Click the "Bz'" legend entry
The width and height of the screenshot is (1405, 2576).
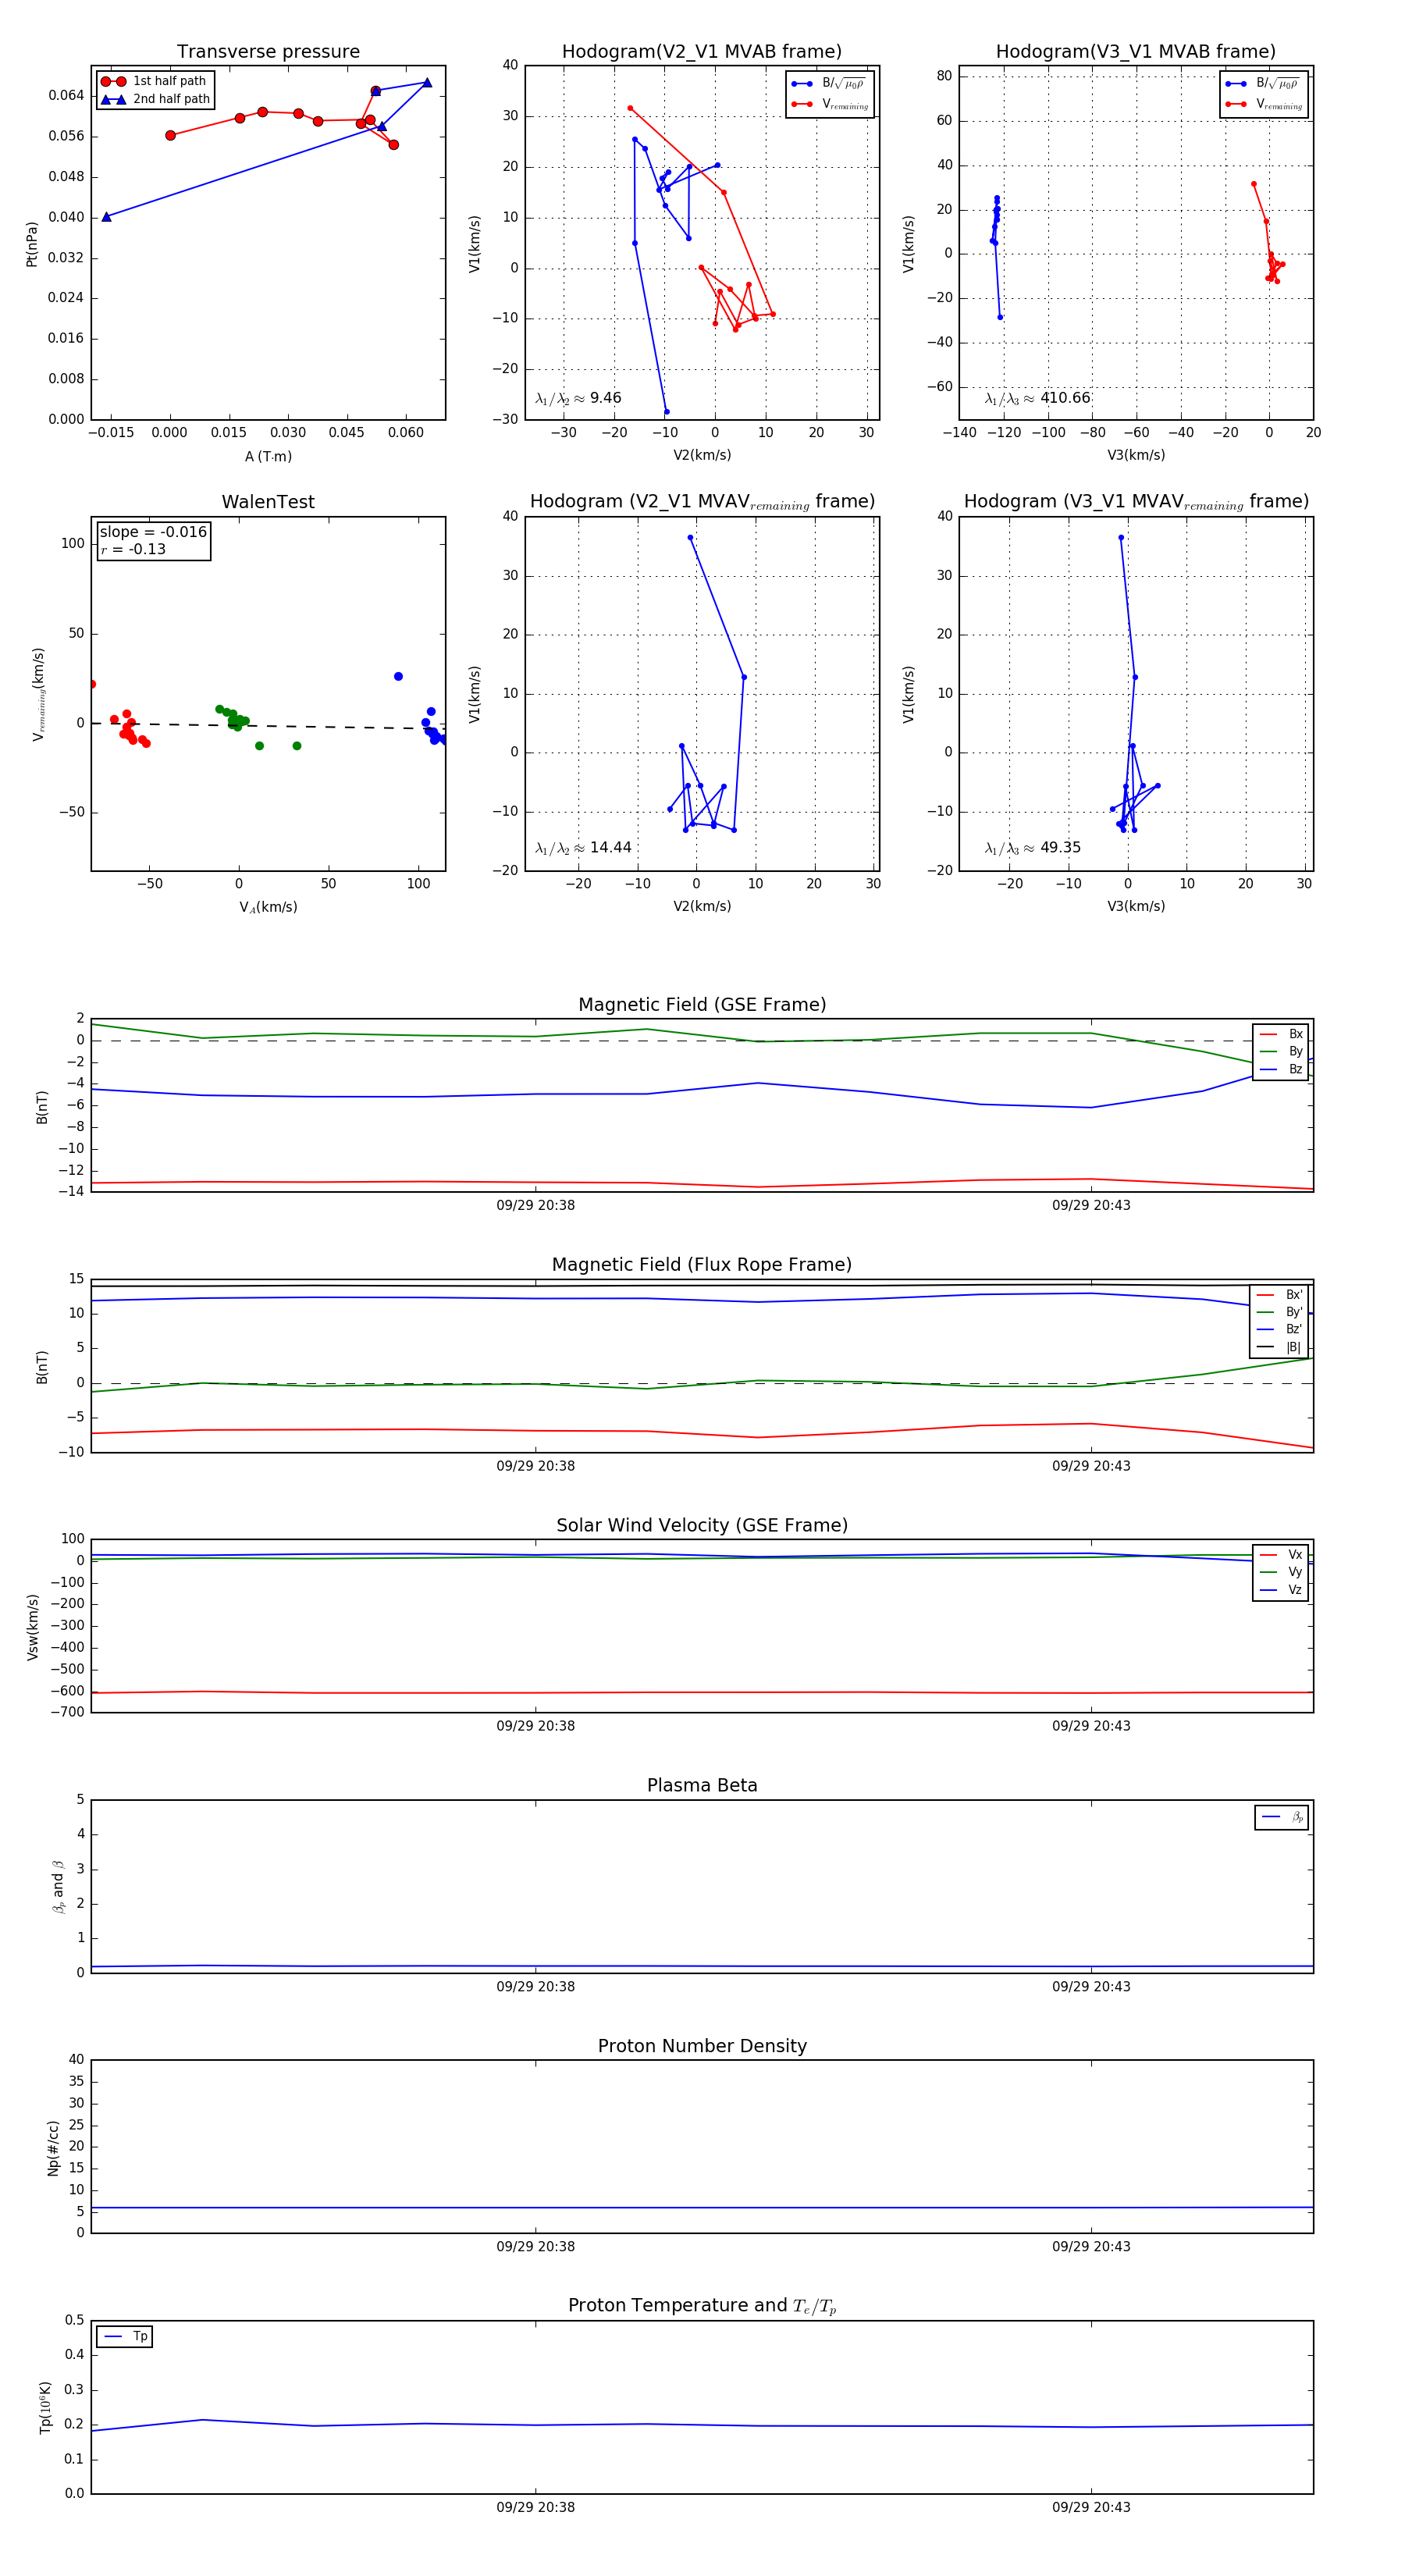click(1280, 1329)
